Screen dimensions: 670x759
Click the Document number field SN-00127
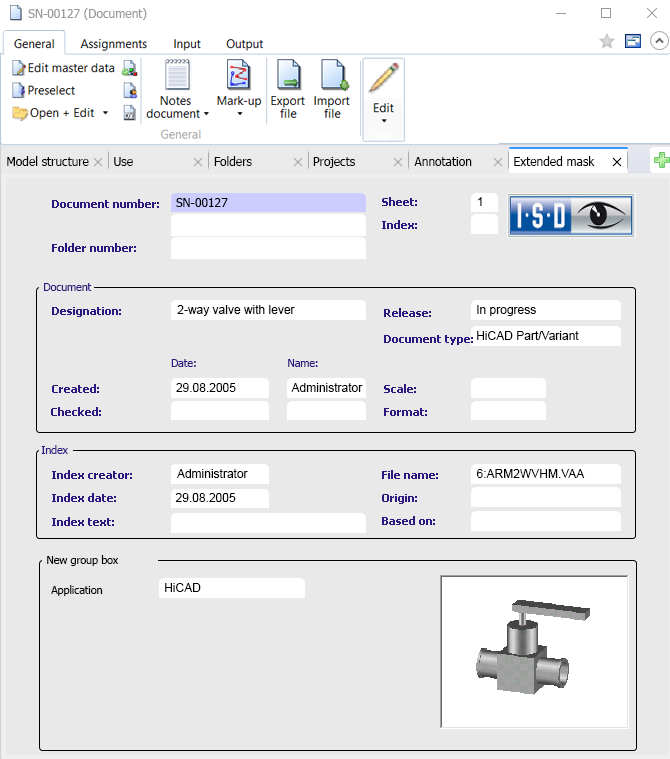tap(268, 203)
